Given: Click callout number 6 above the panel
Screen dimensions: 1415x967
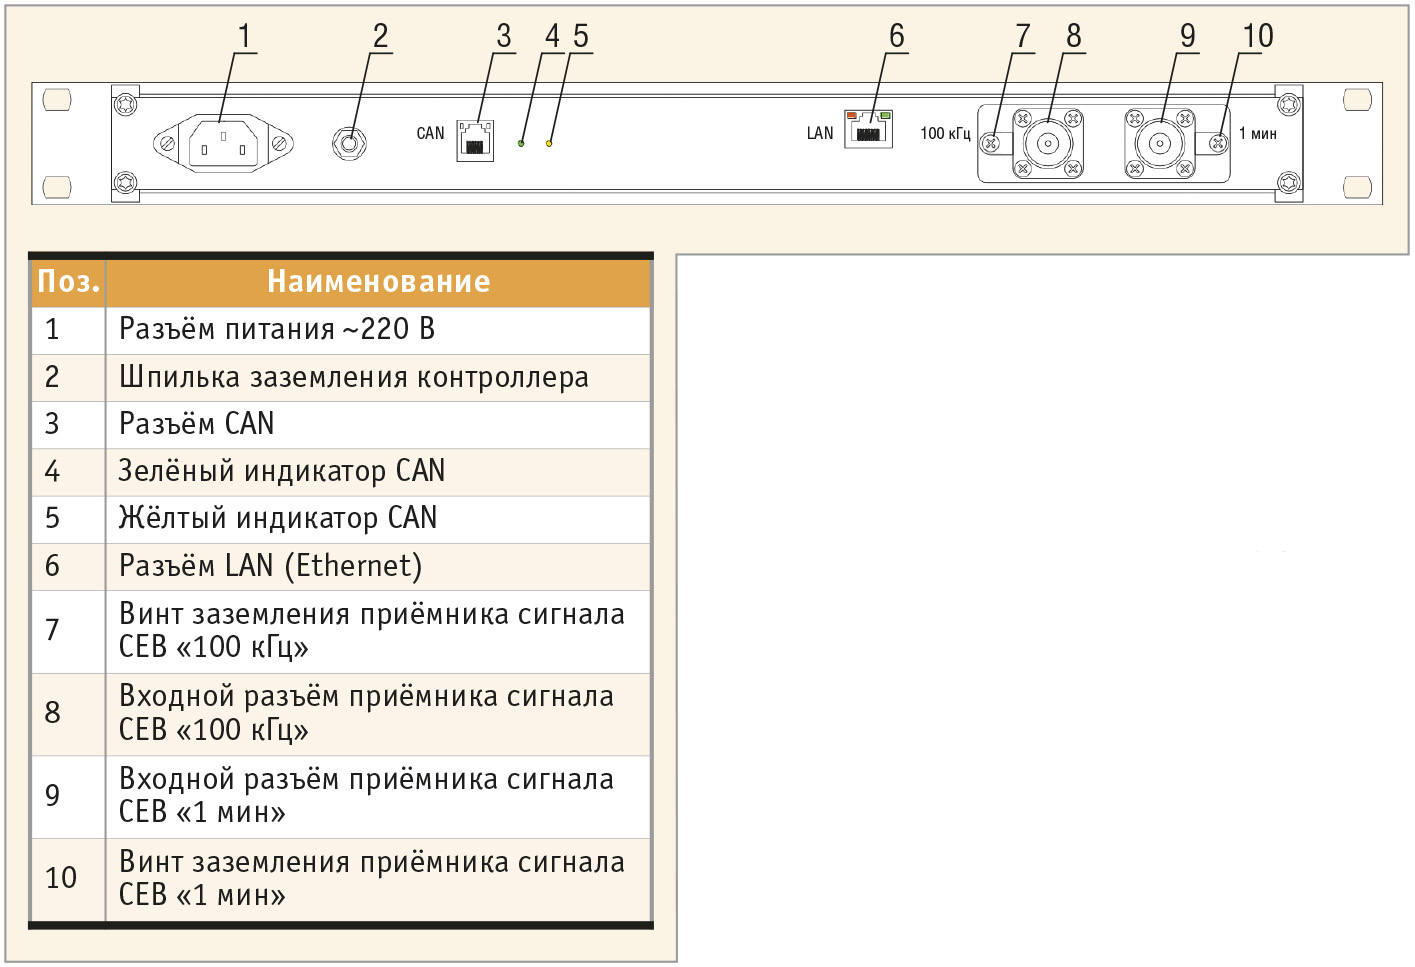Looking at the screenshot, I should point(897,36).
